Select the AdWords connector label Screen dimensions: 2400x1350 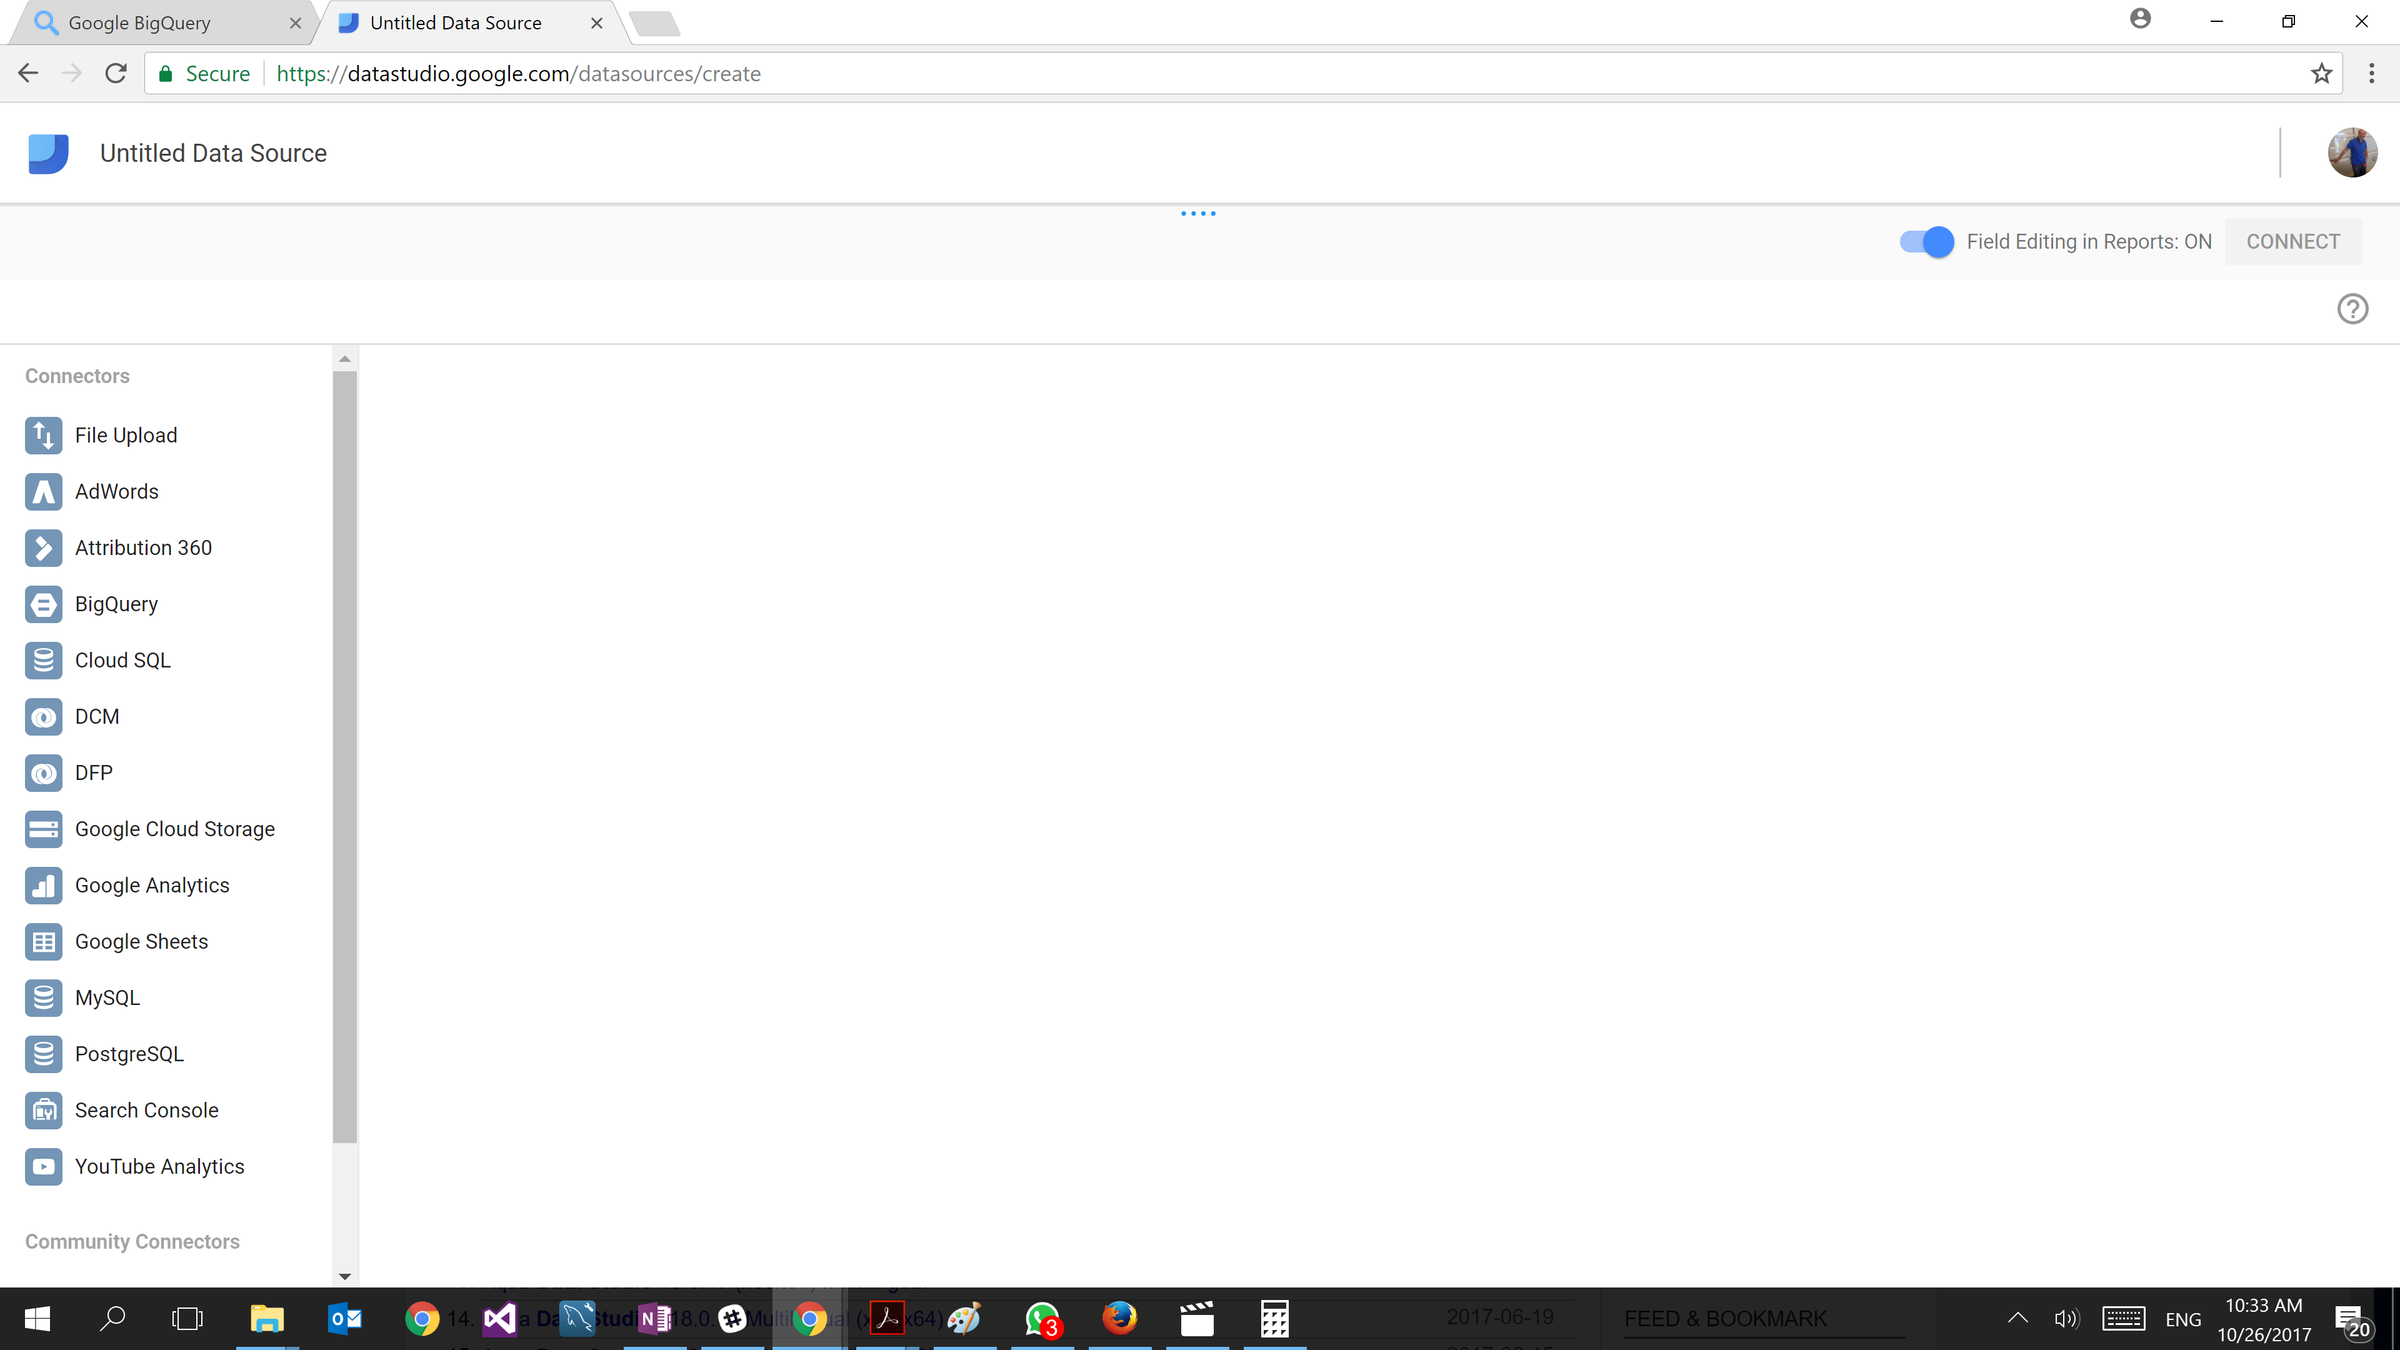(x=117, y=492)
